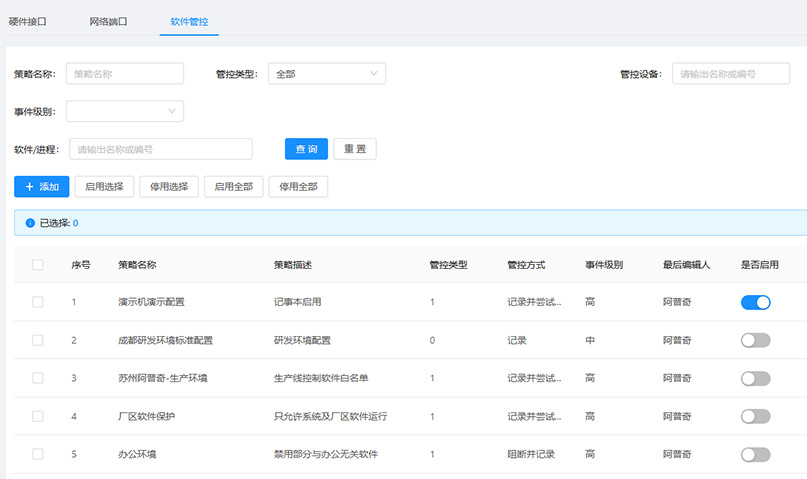Tick the checkbox for 厂区软件保护 row
Image resolution: width=807 pixels, height=479 pixels.
click(38, 416)
